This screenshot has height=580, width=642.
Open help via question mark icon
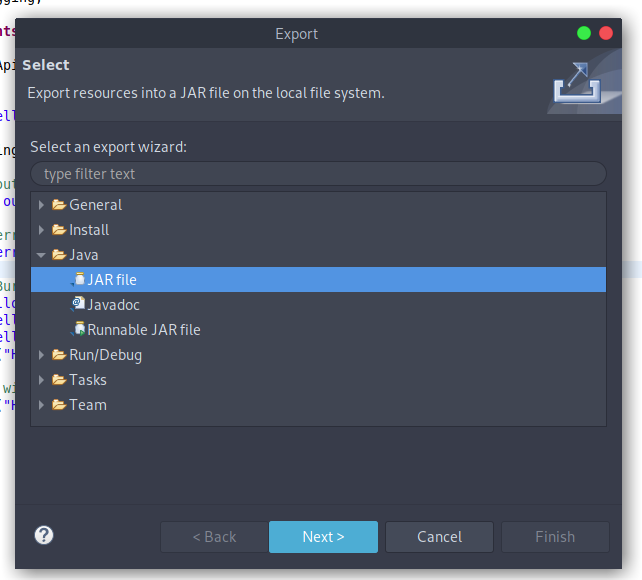click(44, 535)
